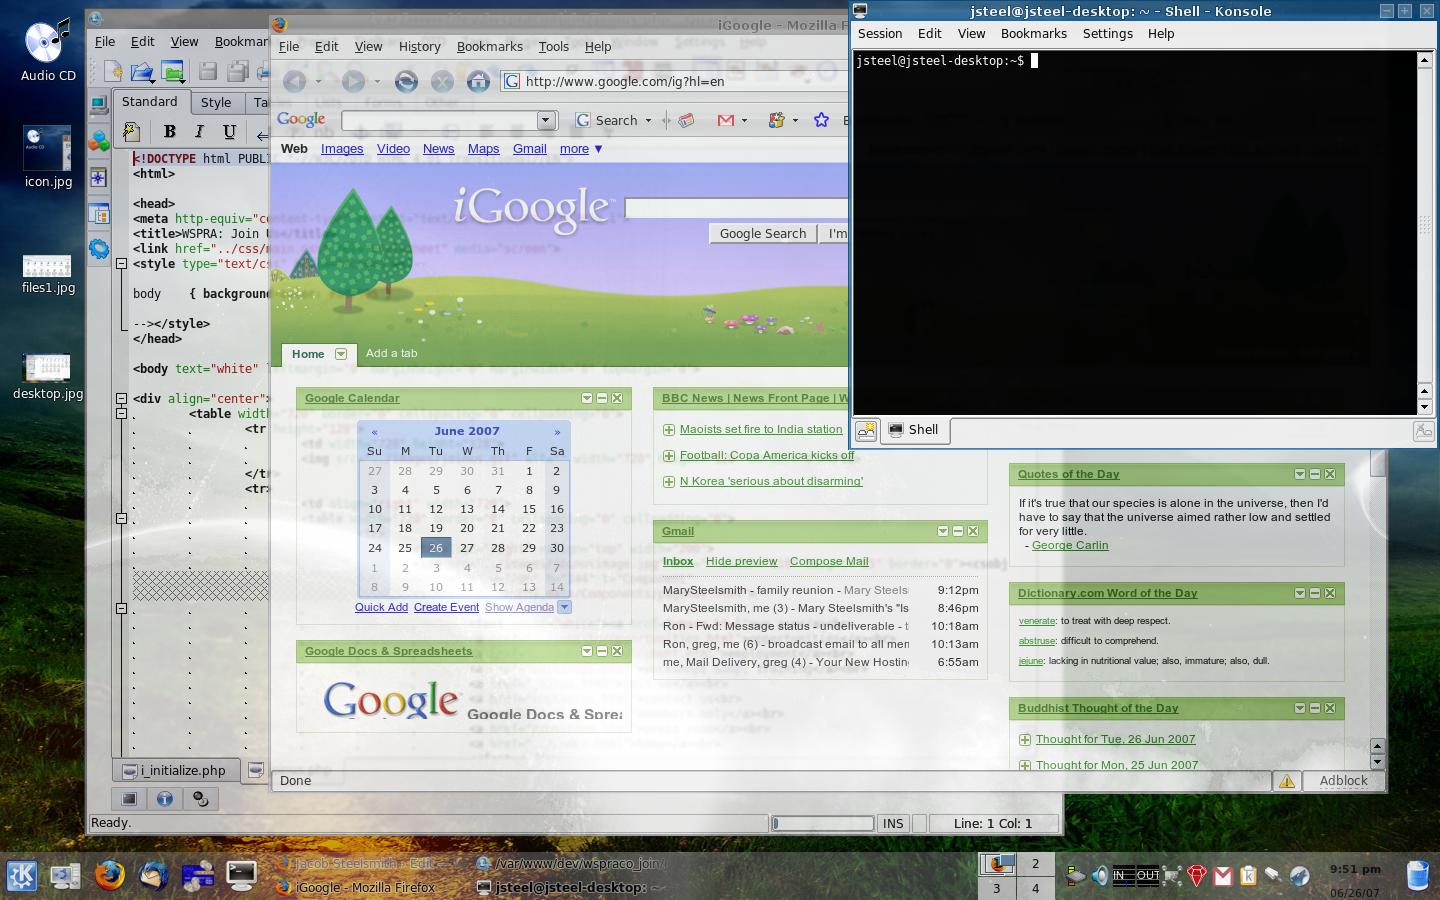This screenshot has width=1440, height=900.
Task: Click the blue star bookmark icon in Google Toolbar
Action: pyautogui.click(x=821, y=120)
